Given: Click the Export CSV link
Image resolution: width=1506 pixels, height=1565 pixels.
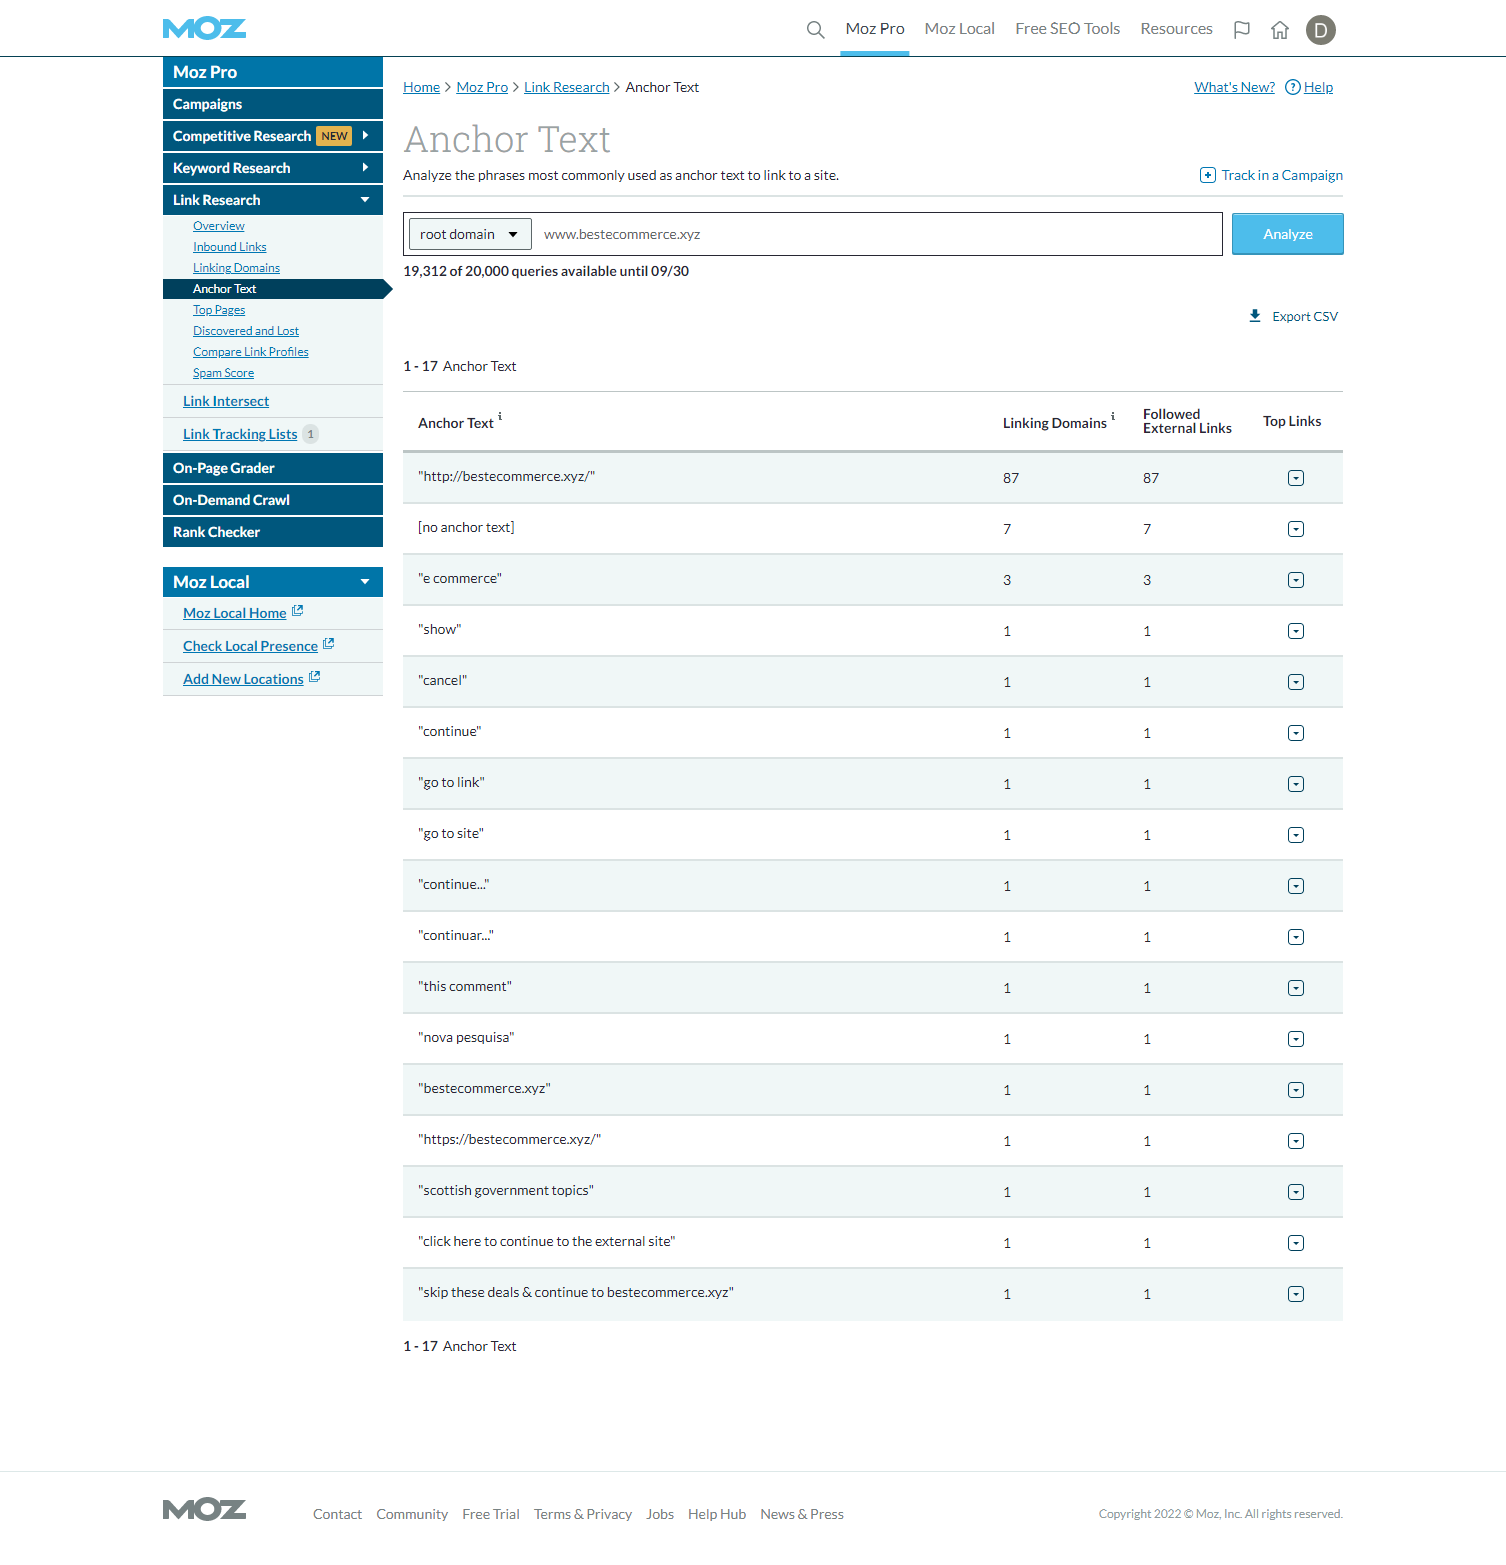Looking at the screenshot, I should (1305, 316).
